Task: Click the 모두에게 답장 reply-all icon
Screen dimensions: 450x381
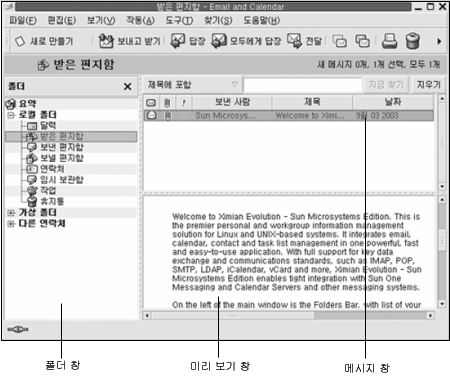Action: [x=219, y=41]
